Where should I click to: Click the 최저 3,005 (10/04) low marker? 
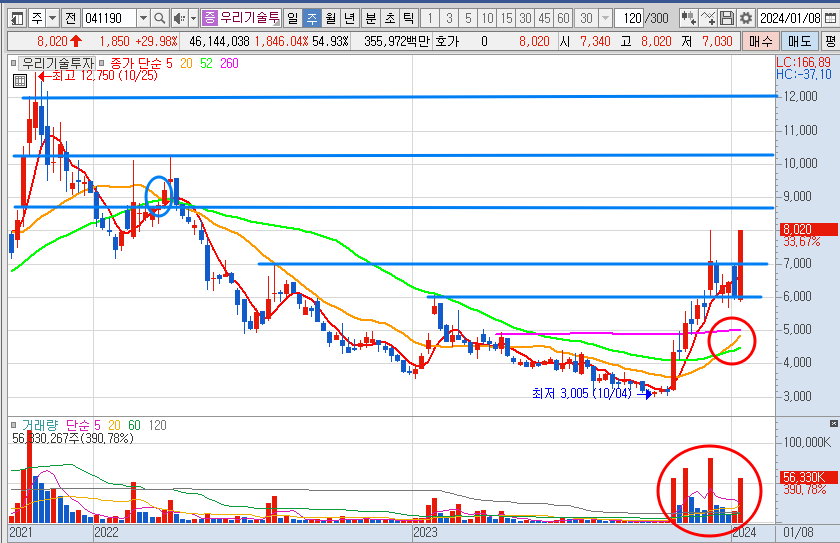[x=591, y=394]
